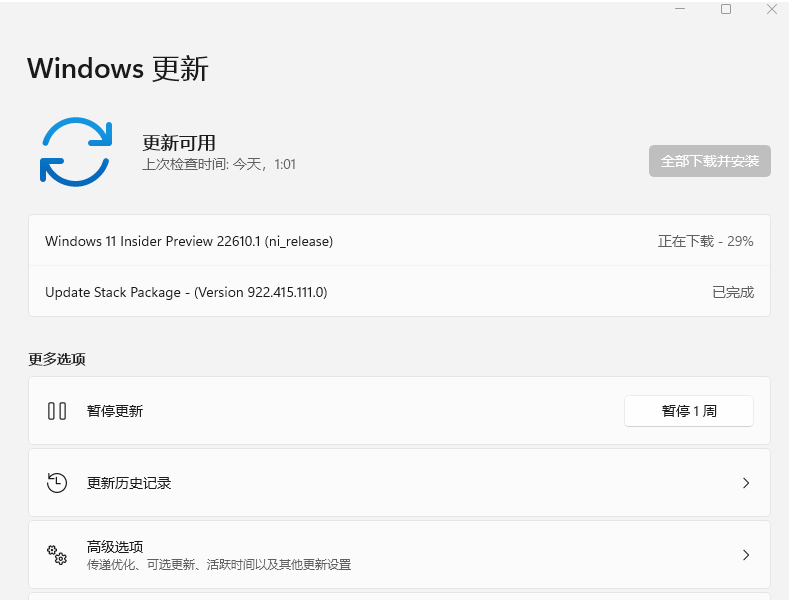Screen dimensions: 798x600
Task: Click the 暂停更新 label
Action: tap(115, 411)
